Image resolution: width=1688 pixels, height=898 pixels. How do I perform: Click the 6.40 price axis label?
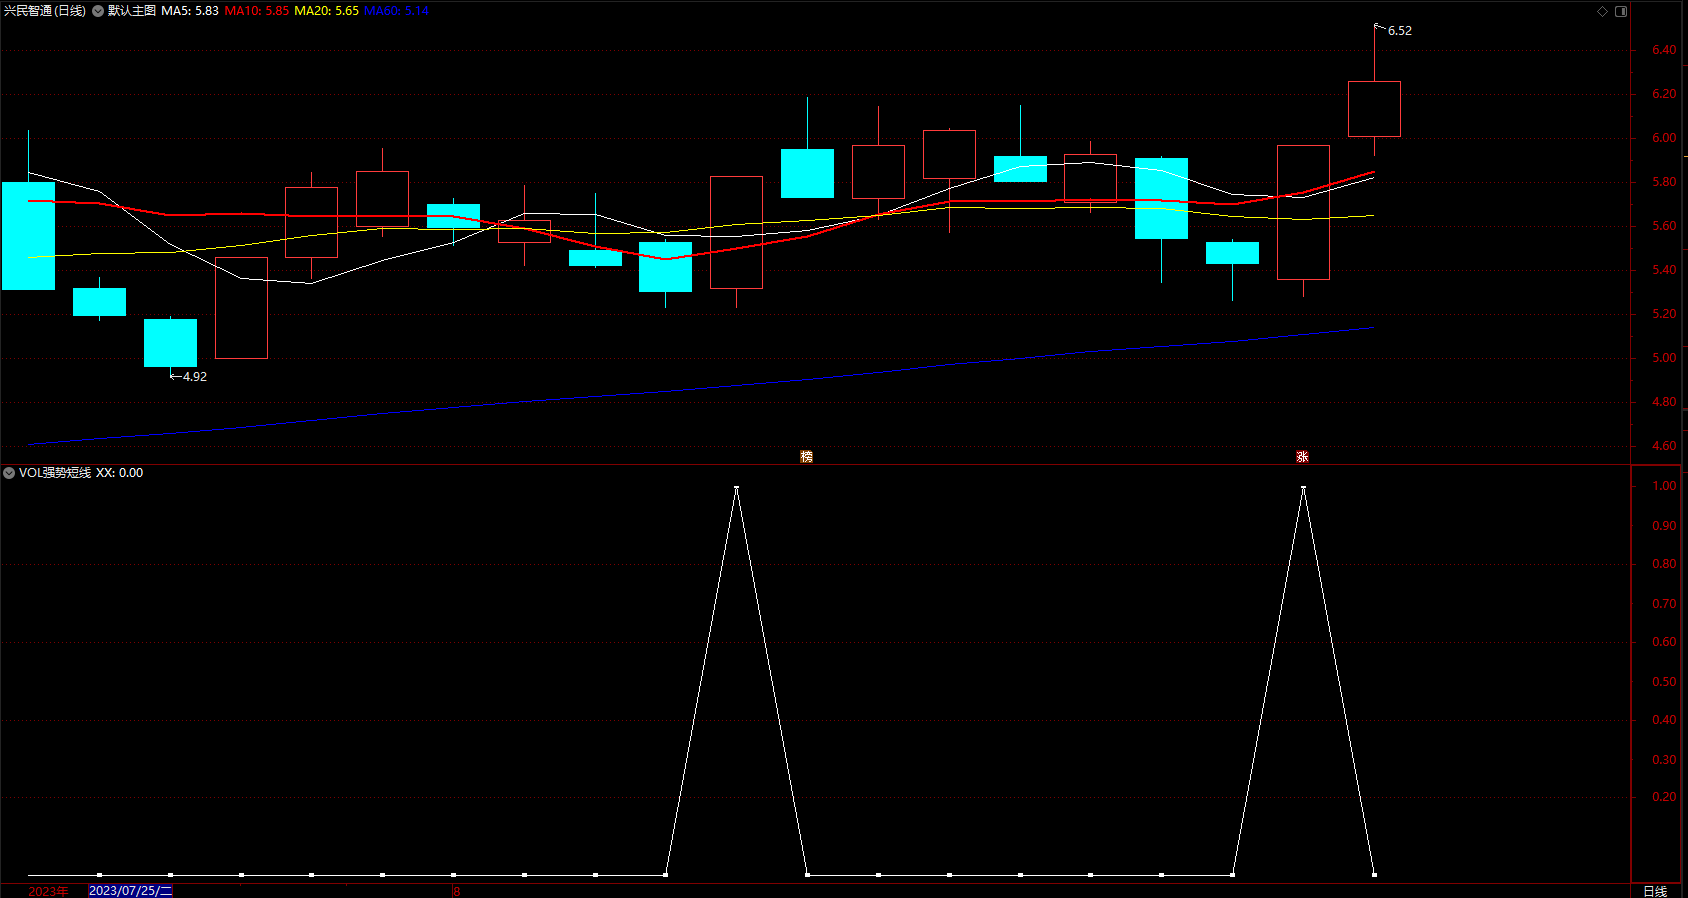tap(1664, 50)
